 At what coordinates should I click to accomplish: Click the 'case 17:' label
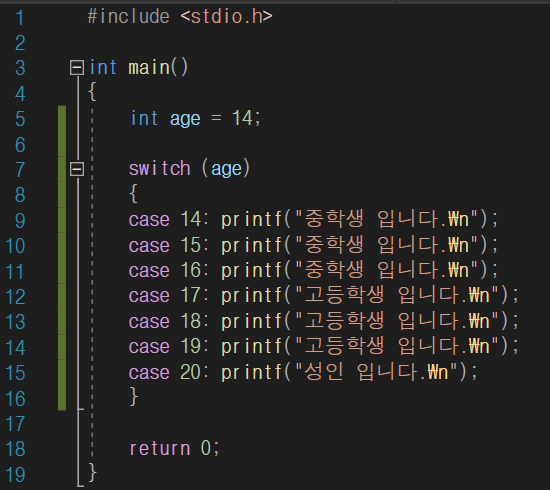[x=169, y=296]
